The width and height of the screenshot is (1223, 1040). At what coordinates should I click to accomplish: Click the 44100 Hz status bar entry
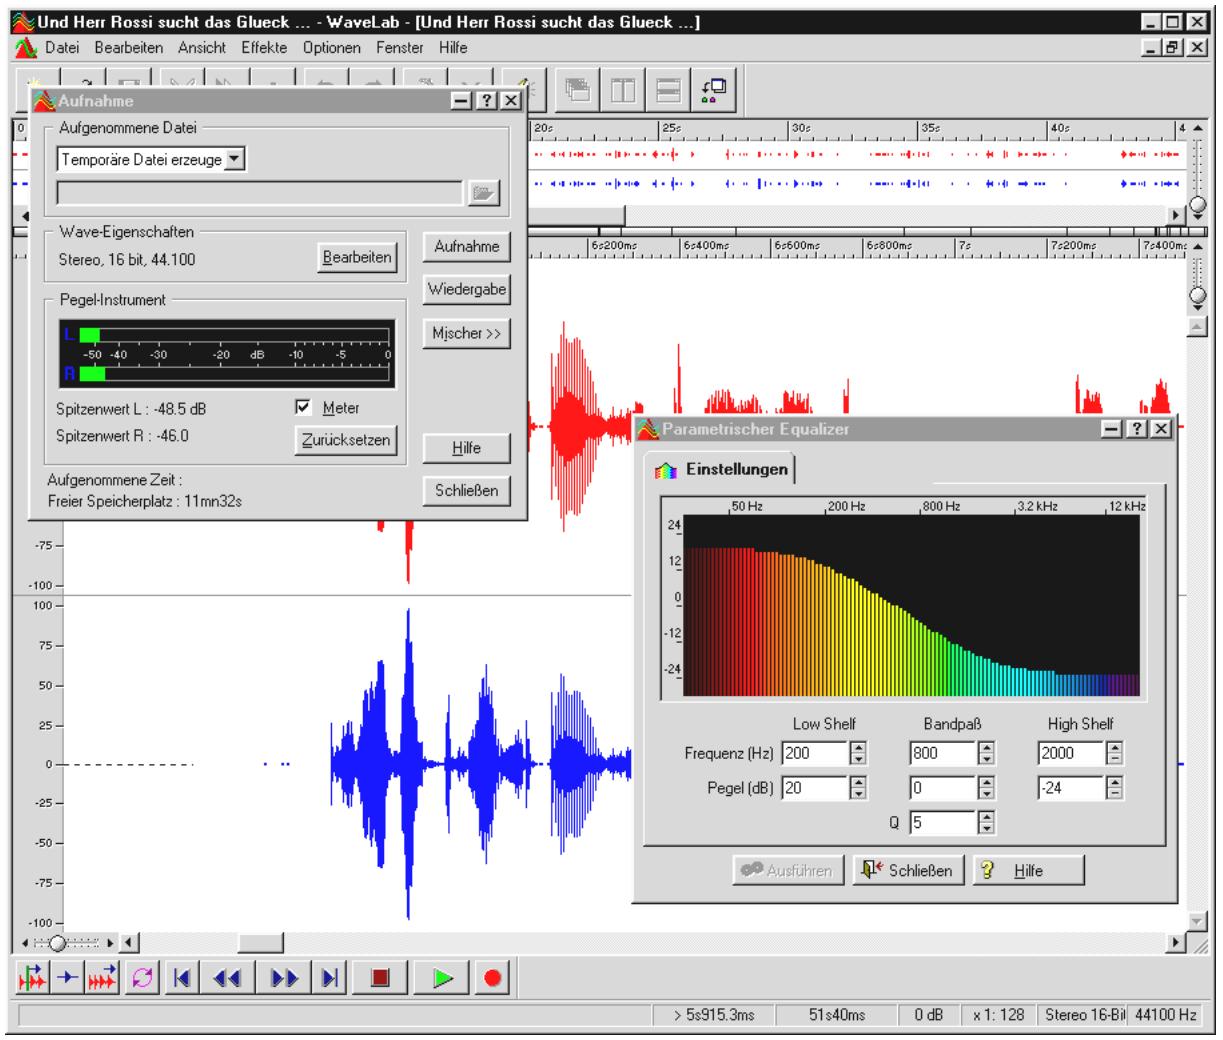[x=1166, y=1015]
